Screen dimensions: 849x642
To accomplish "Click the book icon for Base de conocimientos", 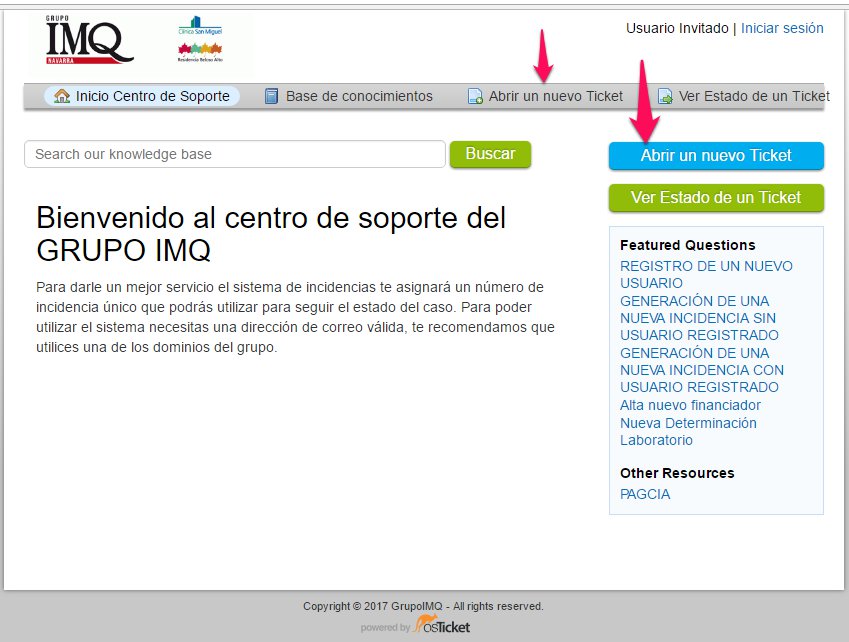I will pyautogui.click(x=271, y=96).
